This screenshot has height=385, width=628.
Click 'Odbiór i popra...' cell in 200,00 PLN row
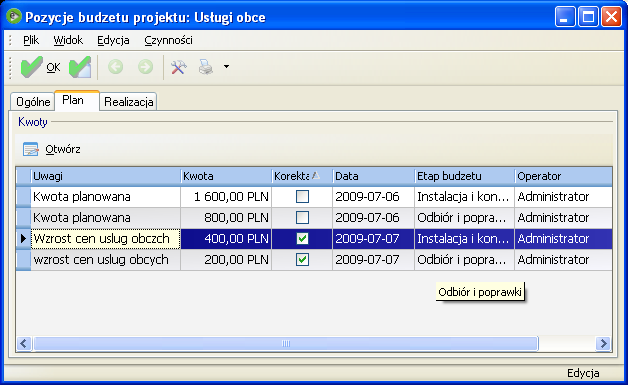[465, 260]
